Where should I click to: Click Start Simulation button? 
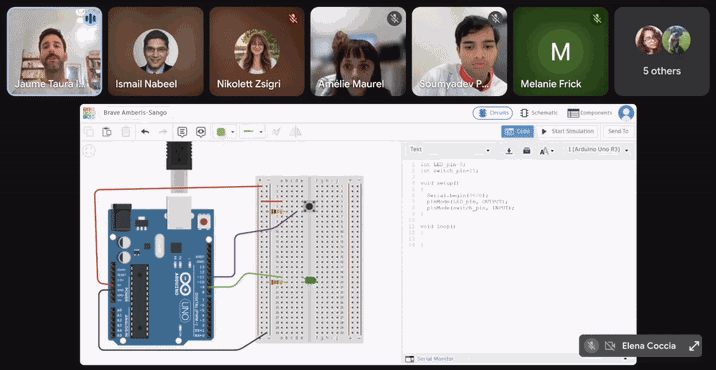(x=568, y=132)
